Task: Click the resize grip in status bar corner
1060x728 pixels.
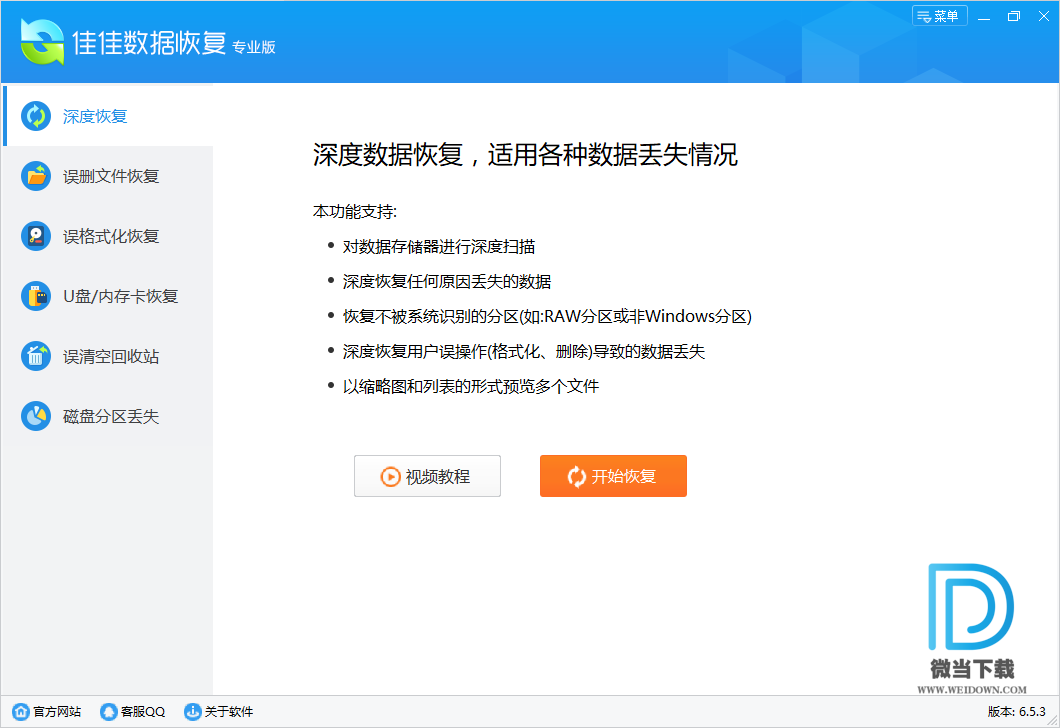Action: (1053, 721)
